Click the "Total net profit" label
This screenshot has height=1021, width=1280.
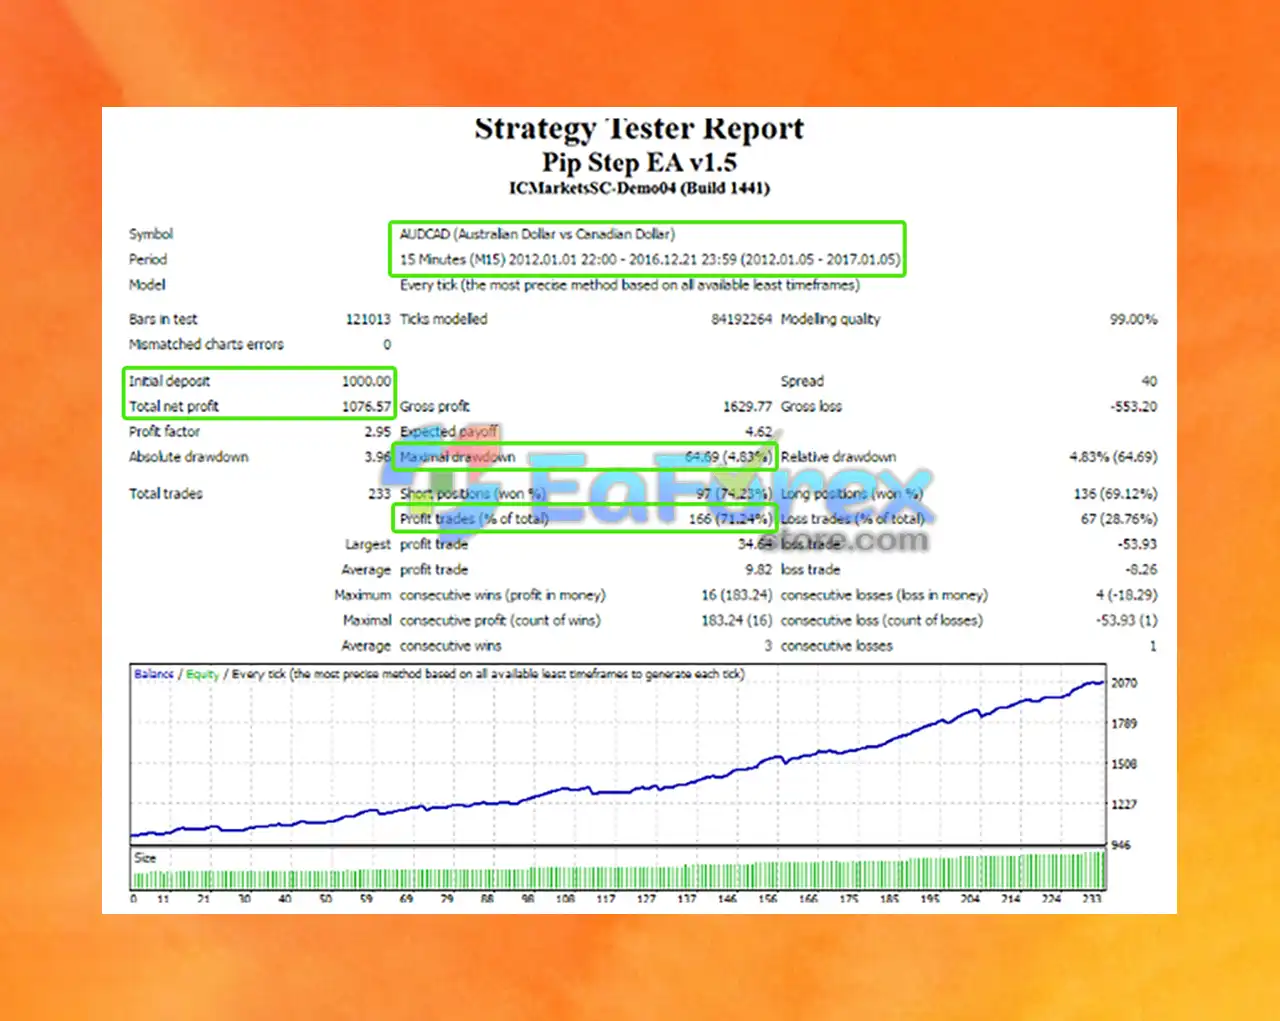(174, 406)
